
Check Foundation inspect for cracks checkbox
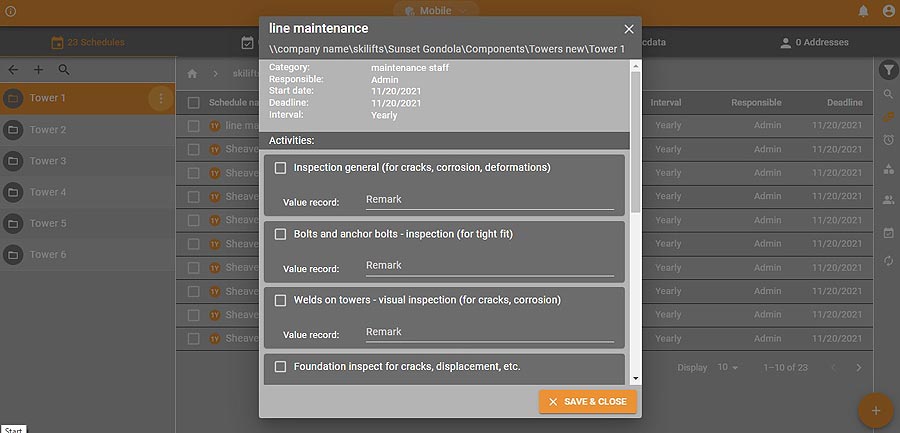pos(281,367)
